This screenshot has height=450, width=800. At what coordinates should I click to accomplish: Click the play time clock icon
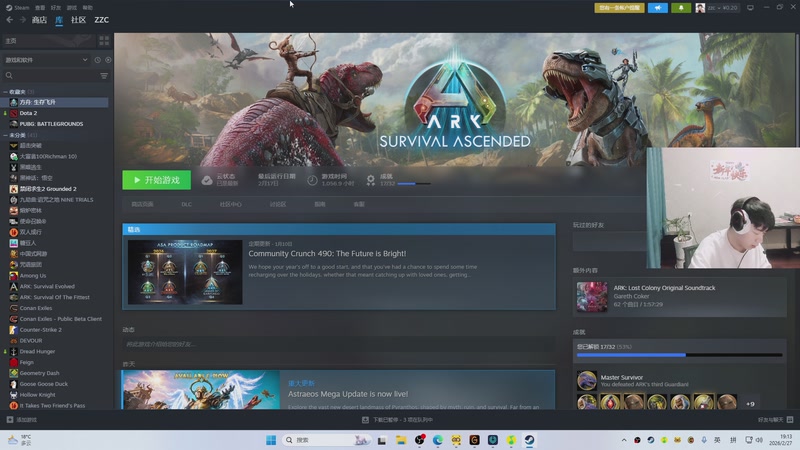point(312,180)
